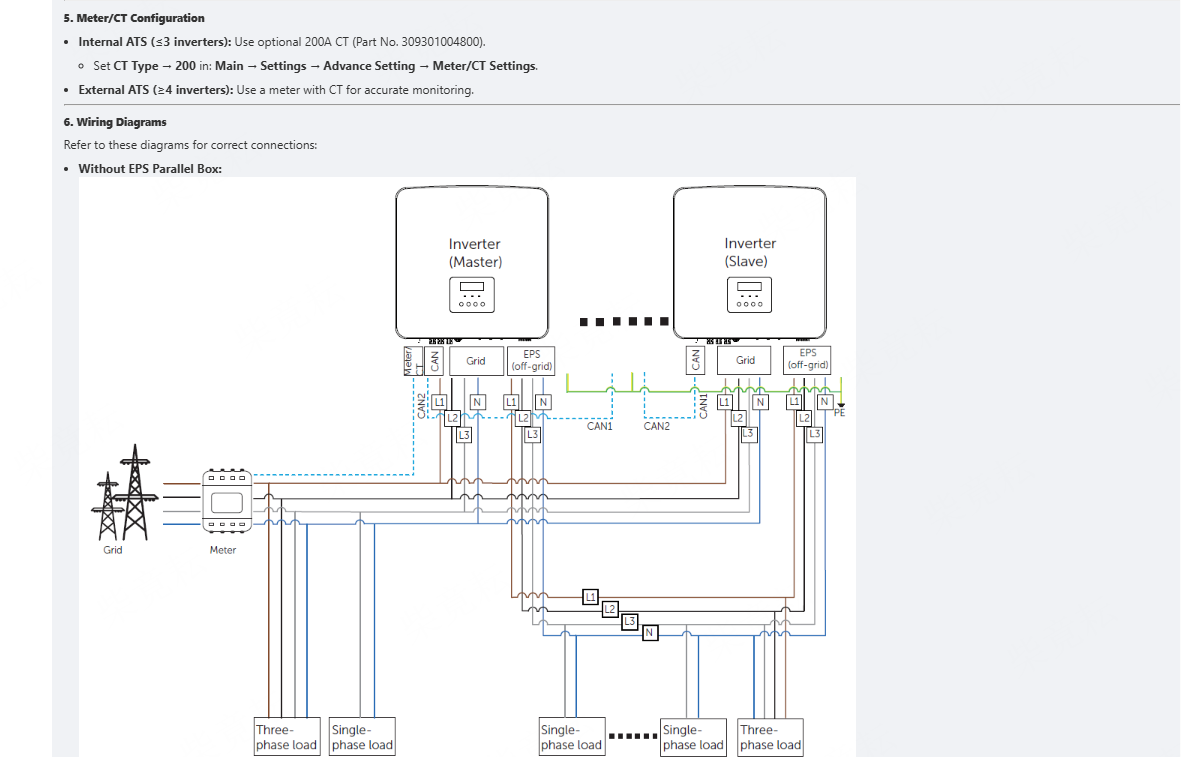Click the Three-phase load box under the Meter

[x=286, y=737]
